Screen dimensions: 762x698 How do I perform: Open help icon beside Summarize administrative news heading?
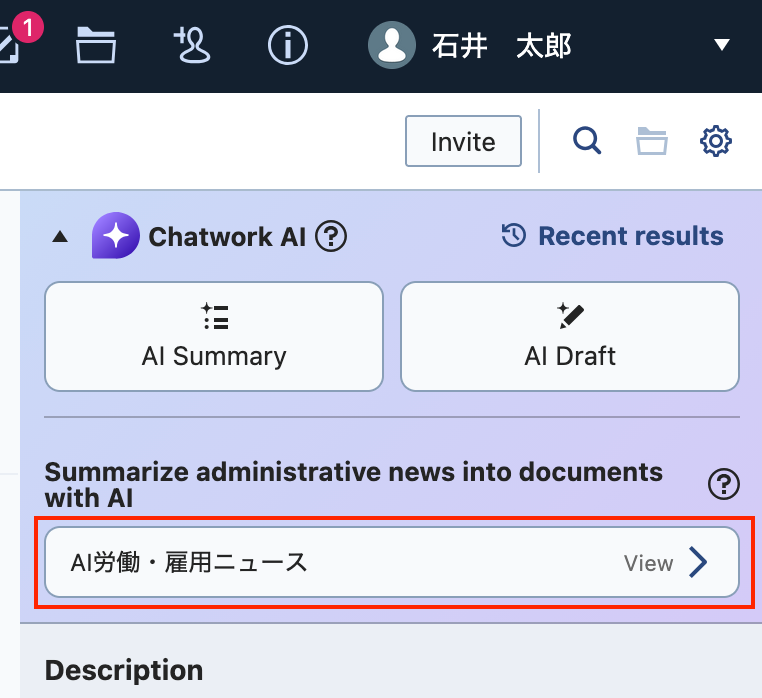click(724, 484)
